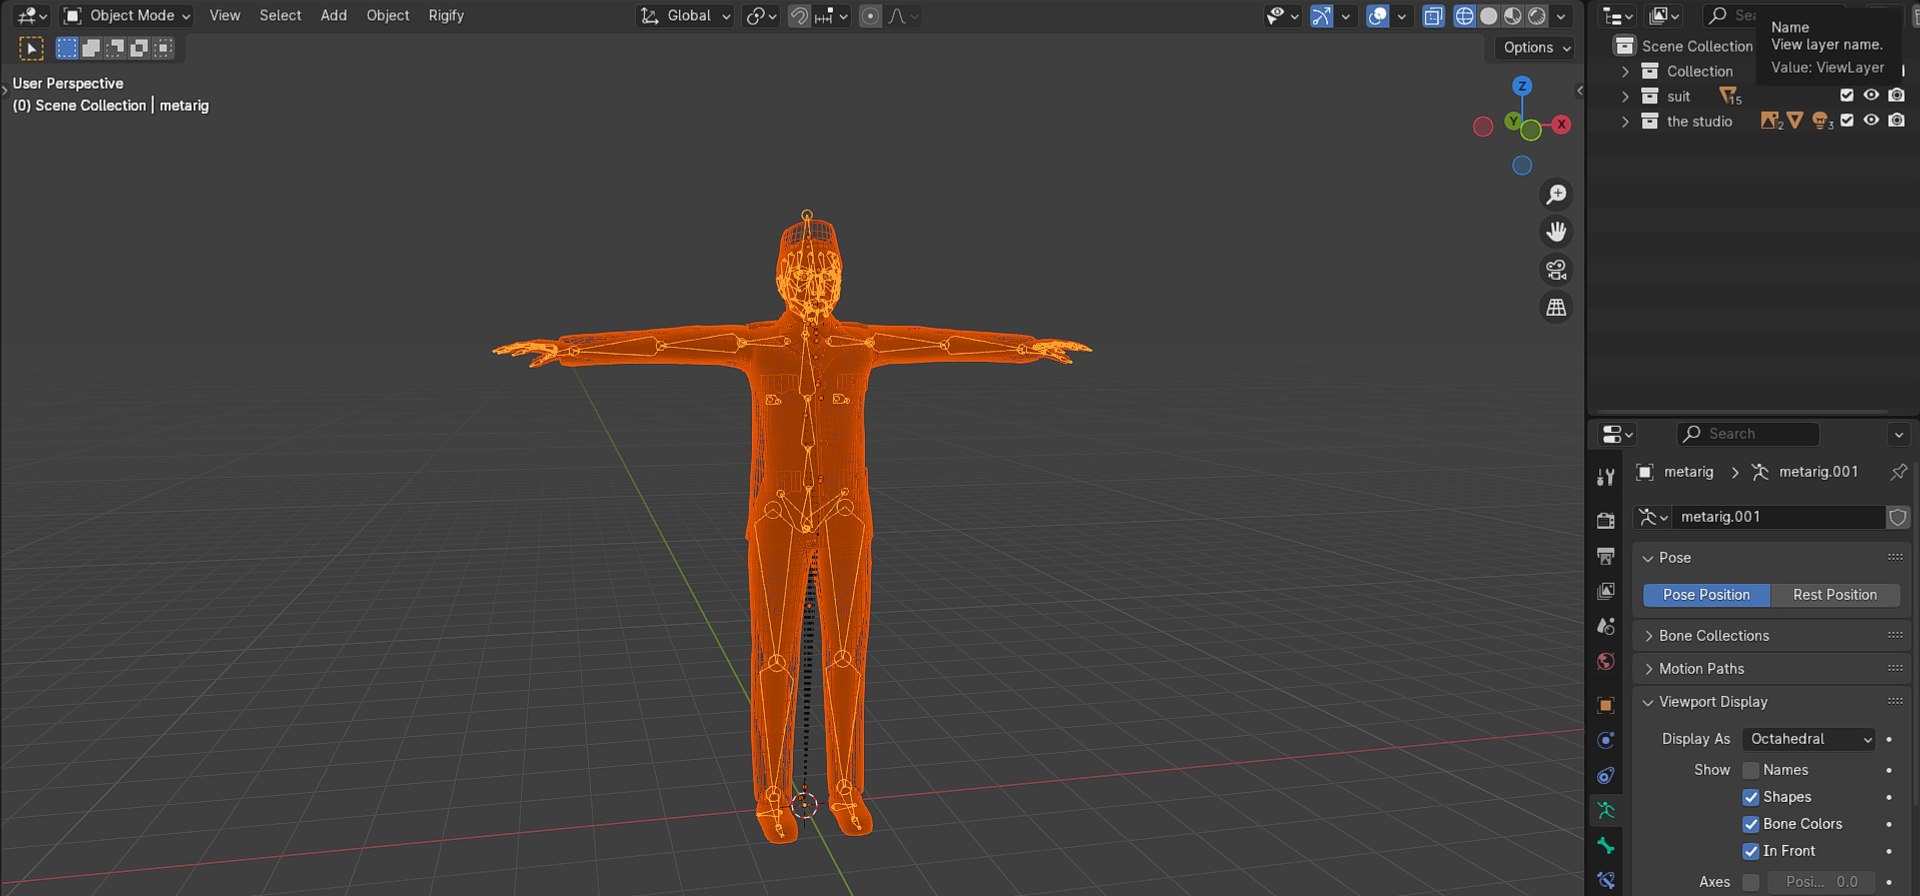
Task: Toggle X-Ray mode
Action: [1433, 15]
